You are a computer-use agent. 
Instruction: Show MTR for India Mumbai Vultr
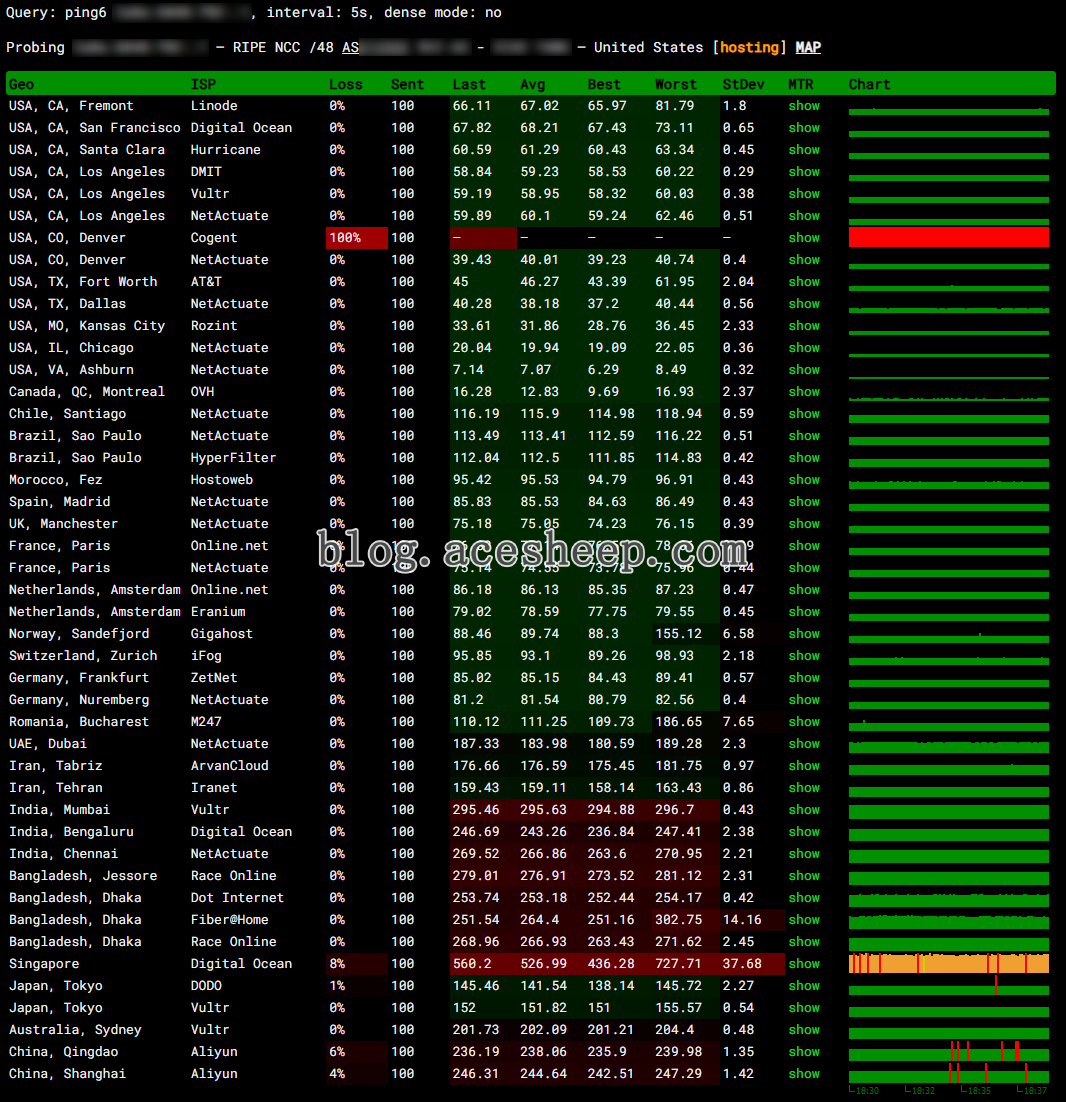pyautogui.click(x=803, y=810)
